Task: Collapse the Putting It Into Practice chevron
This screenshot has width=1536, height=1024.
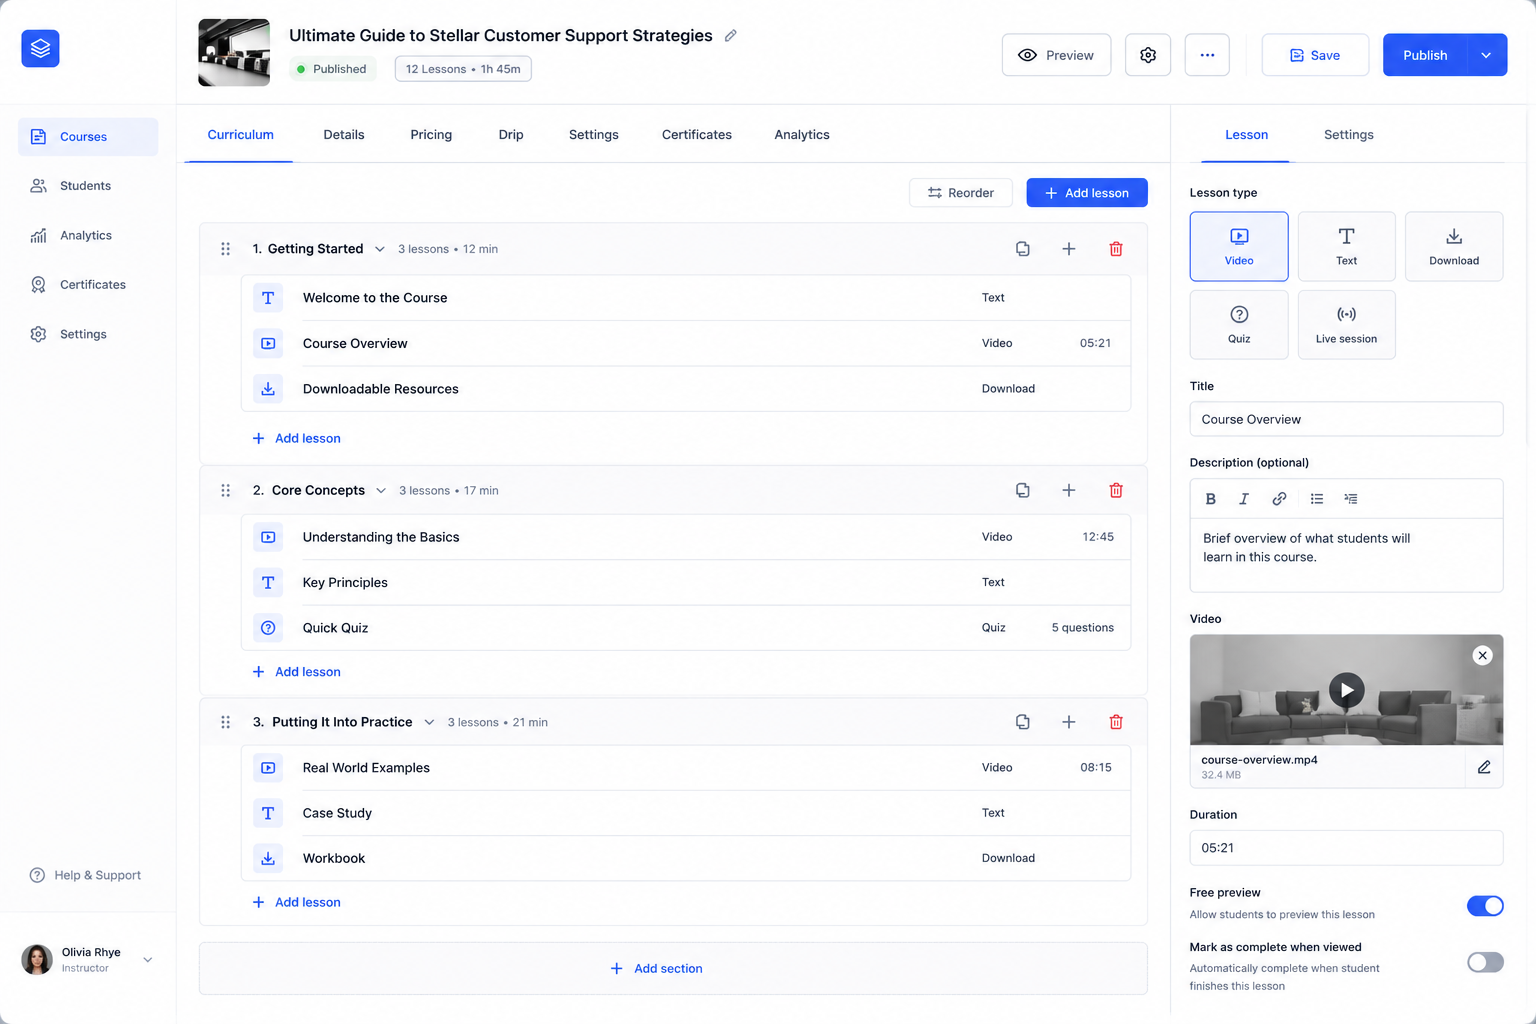Action: pos(429,722)
